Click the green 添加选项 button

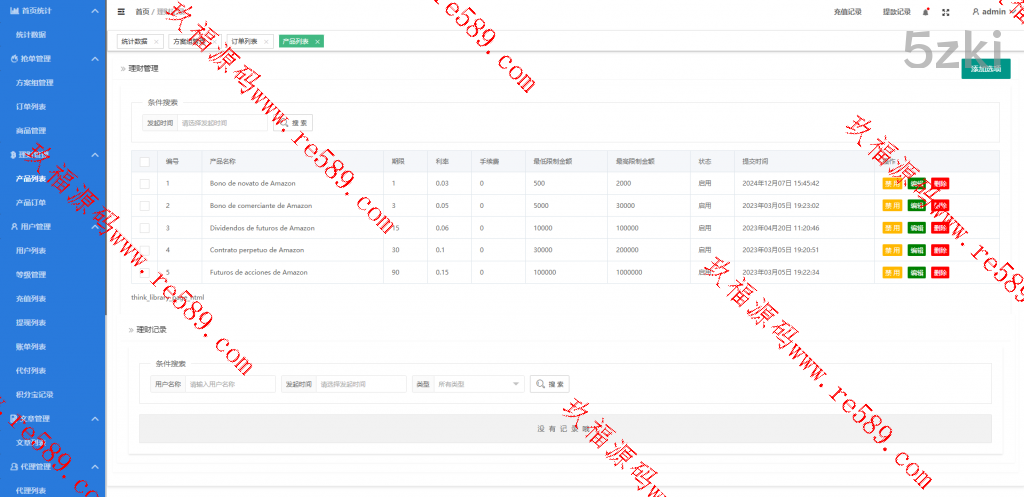[x=985, y=69]
